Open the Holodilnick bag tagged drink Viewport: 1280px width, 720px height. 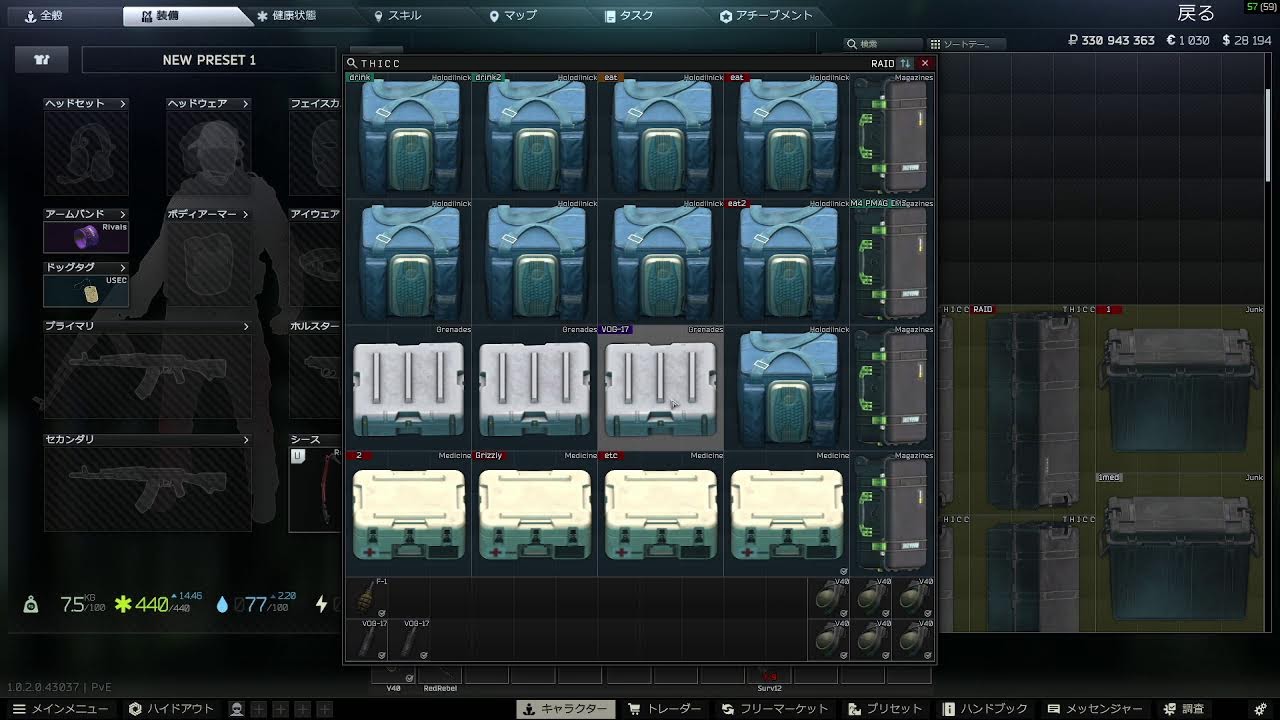409,135
